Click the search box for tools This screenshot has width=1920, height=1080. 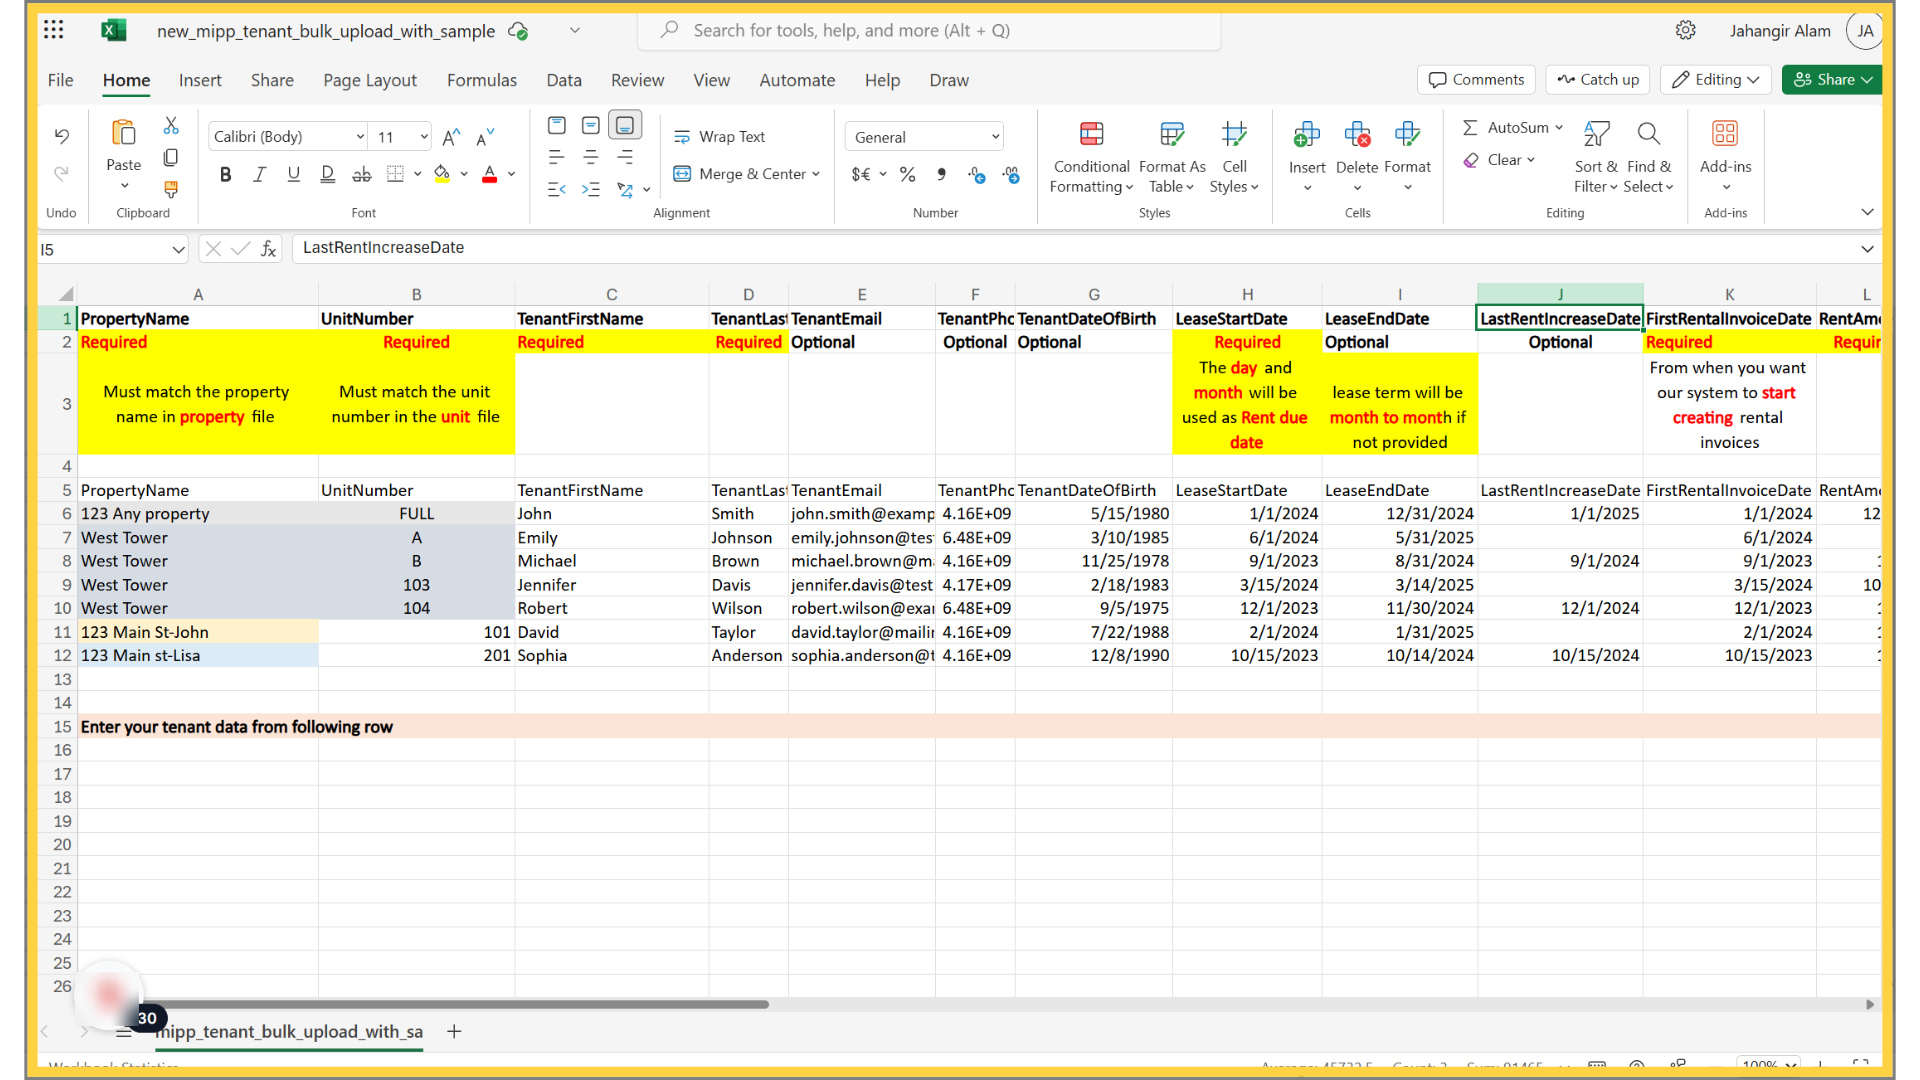(x=929, y=30)
